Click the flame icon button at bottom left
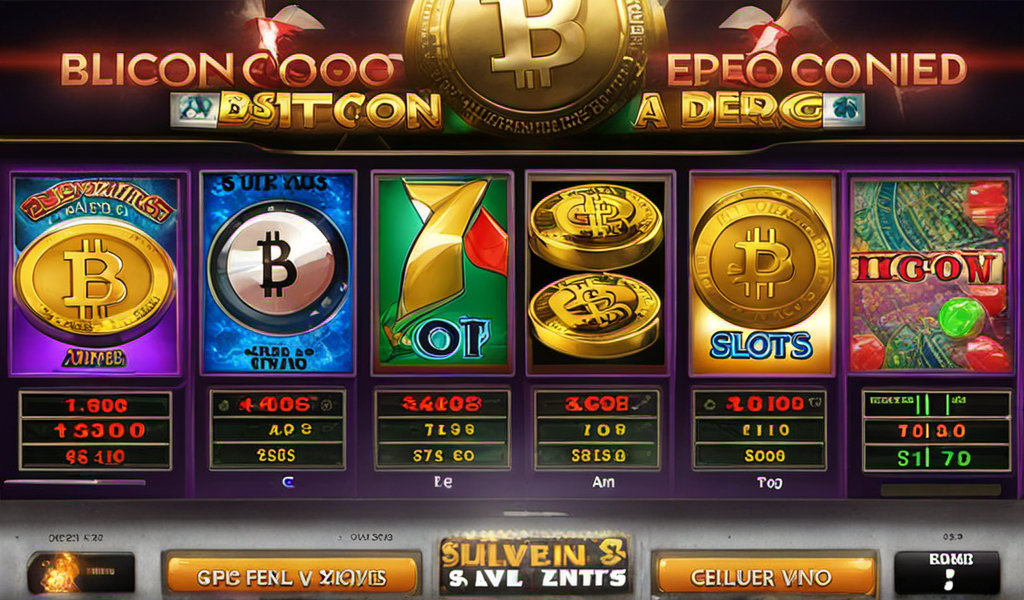The image size is (1024, 600). point(81,573)
